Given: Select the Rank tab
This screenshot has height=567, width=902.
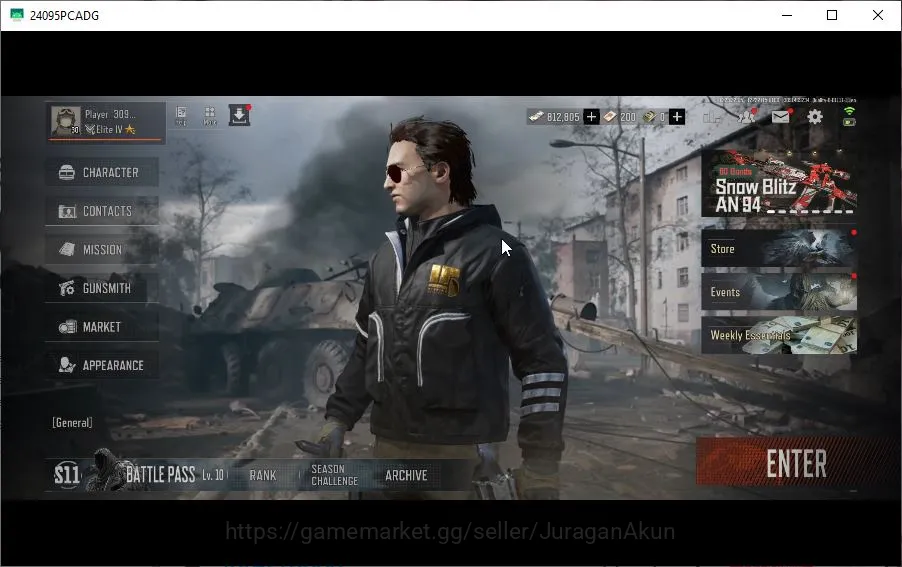Looking at the screenshot, I should [263, 476].
